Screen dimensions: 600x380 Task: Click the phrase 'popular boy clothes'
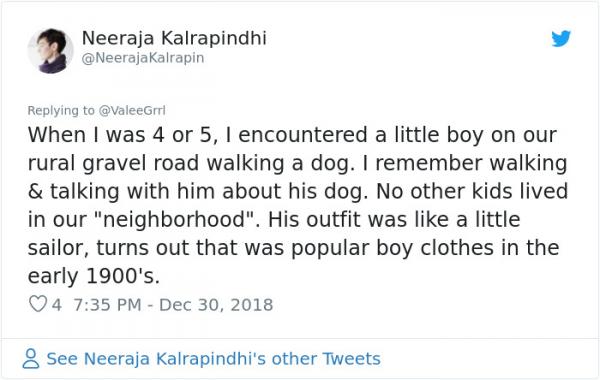point(392,248)
